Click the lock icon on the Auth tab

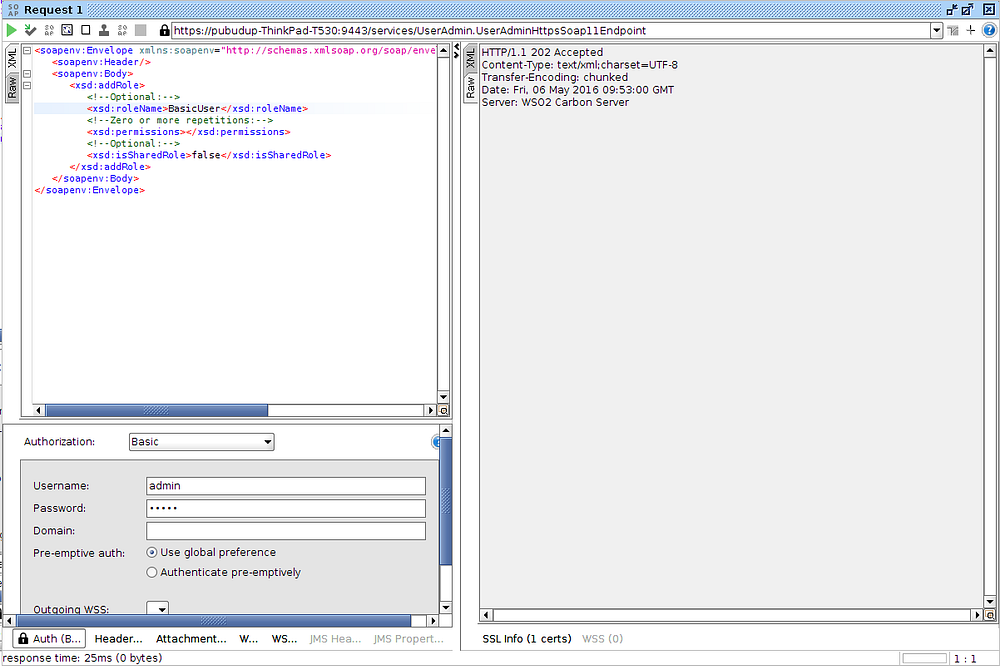coord(23,639)
